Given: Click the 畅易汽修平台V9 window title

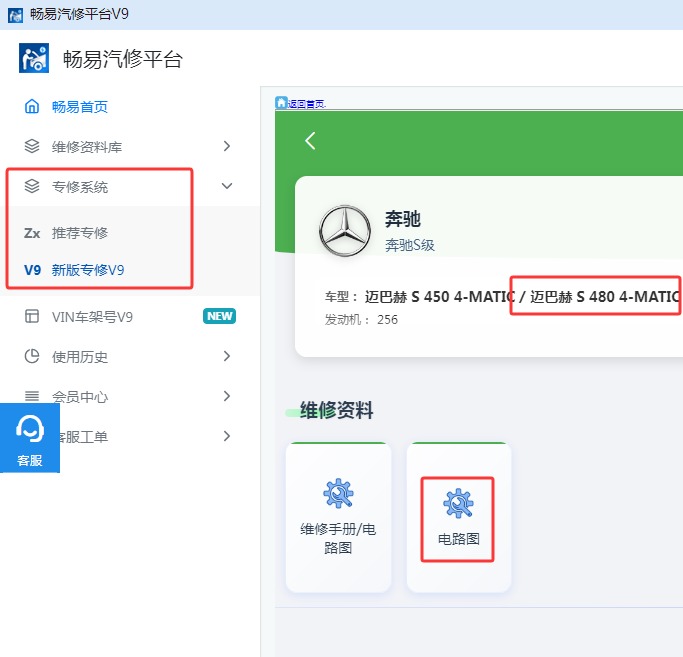Looking at the screenshot, I should [79, 14].
